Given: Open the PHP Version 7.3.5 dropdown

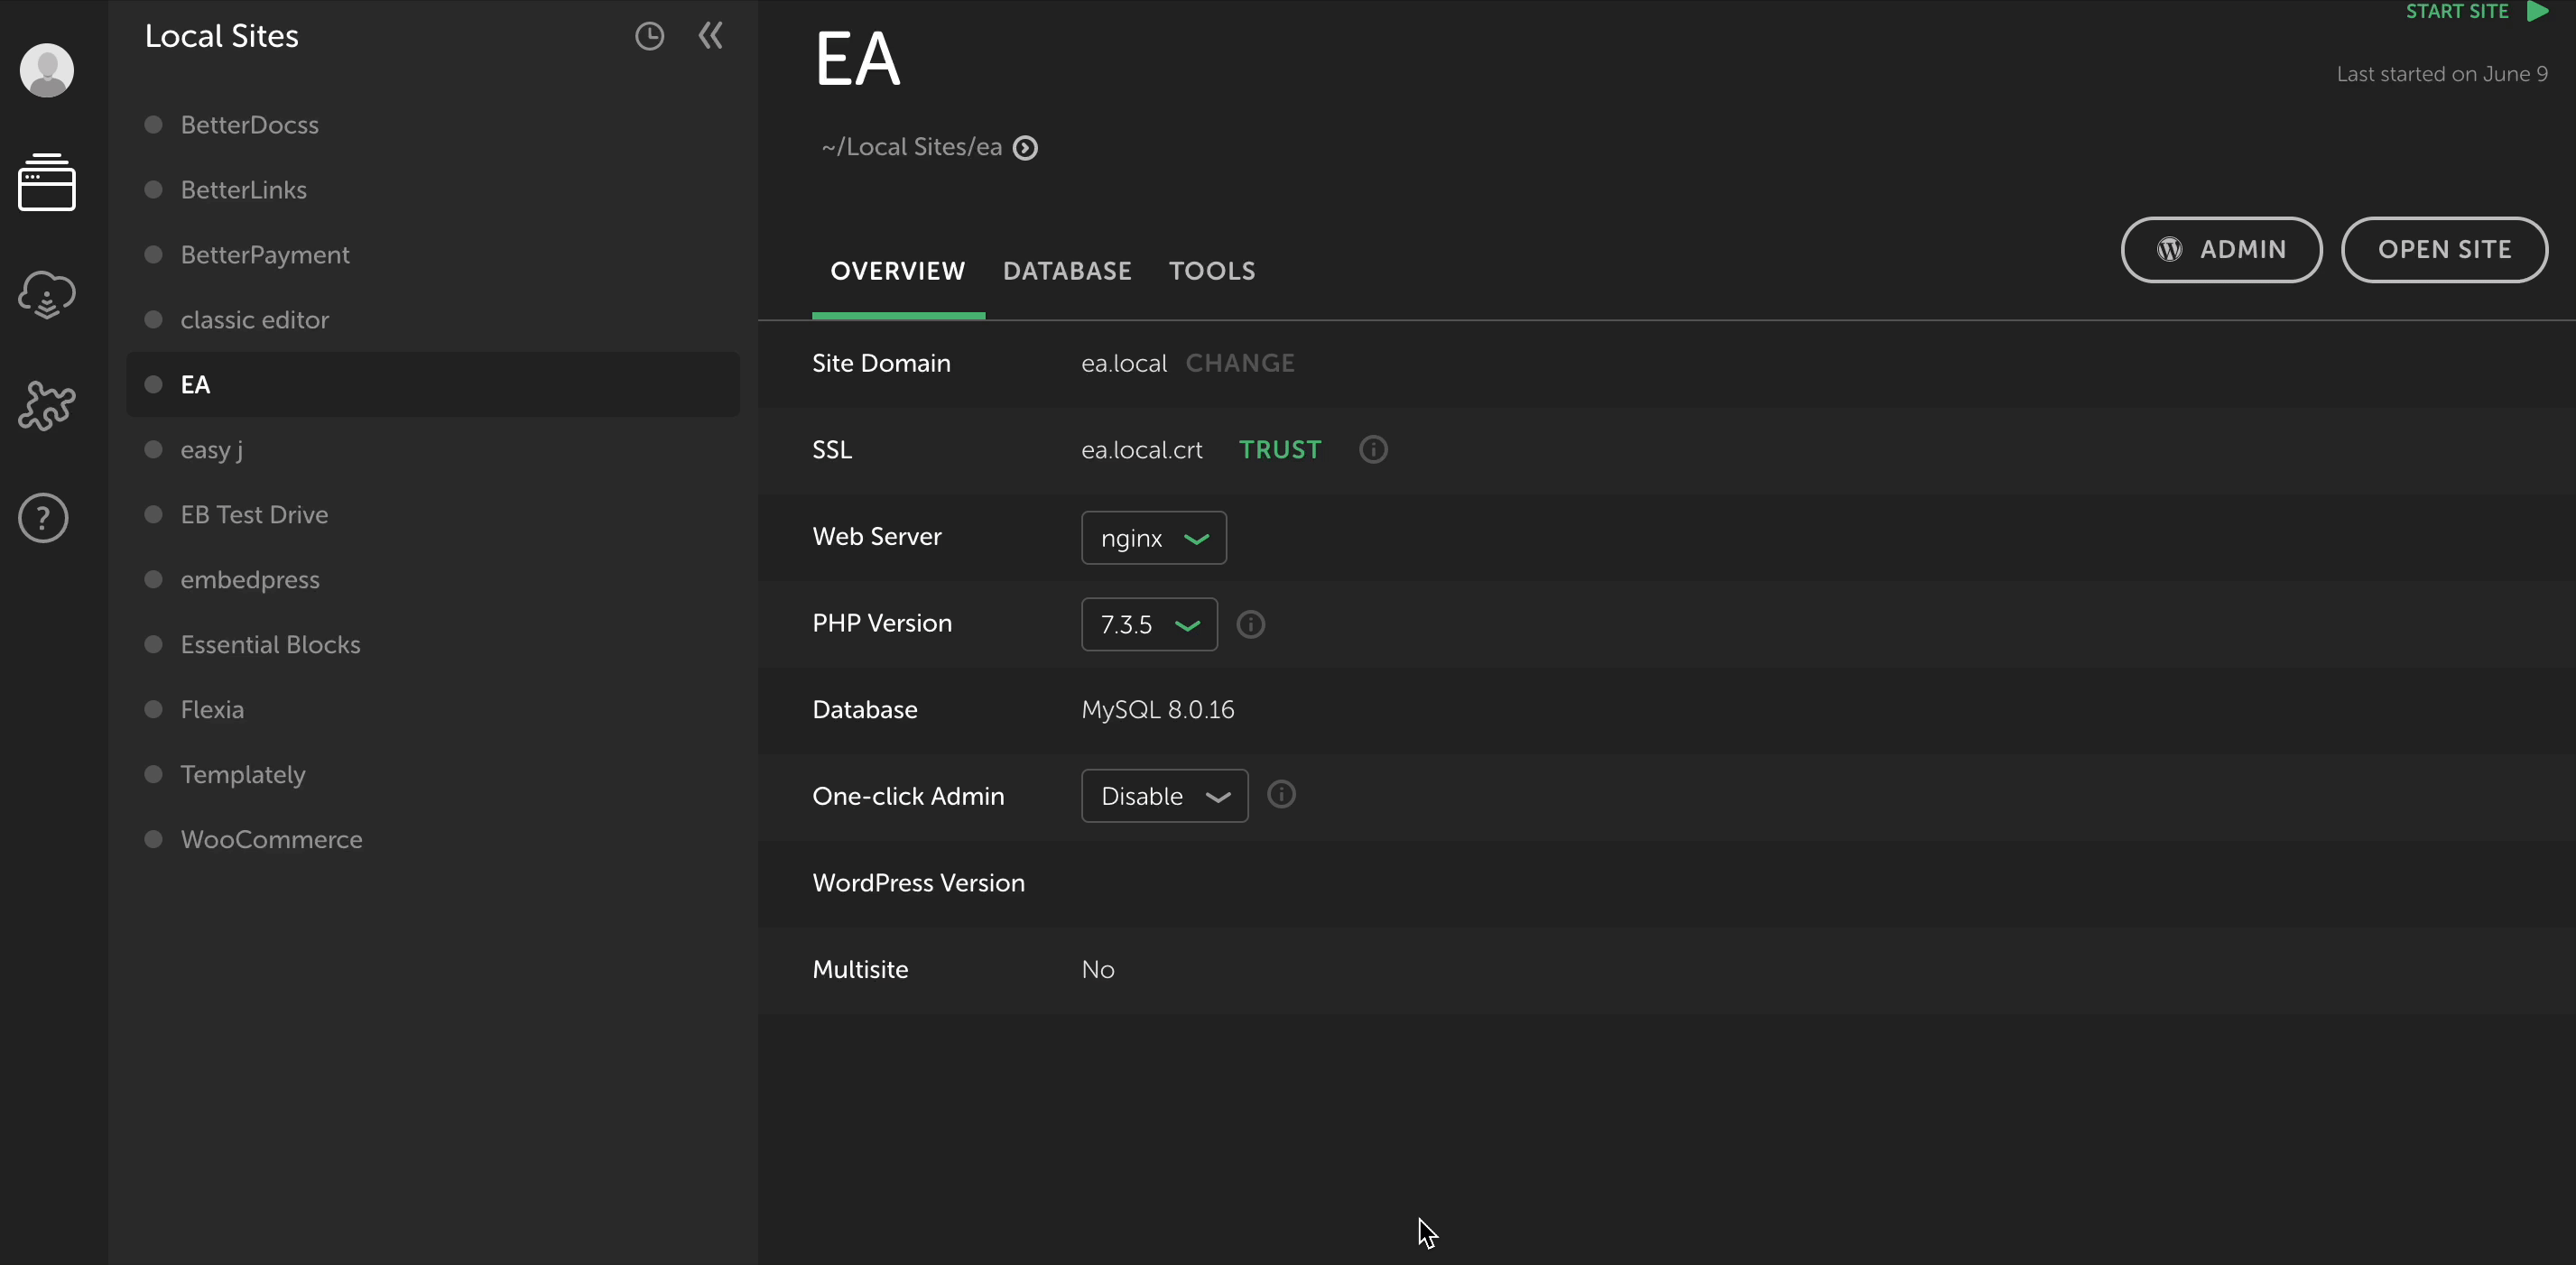Looking at the screenshot, I should (x=1149, y=624).
